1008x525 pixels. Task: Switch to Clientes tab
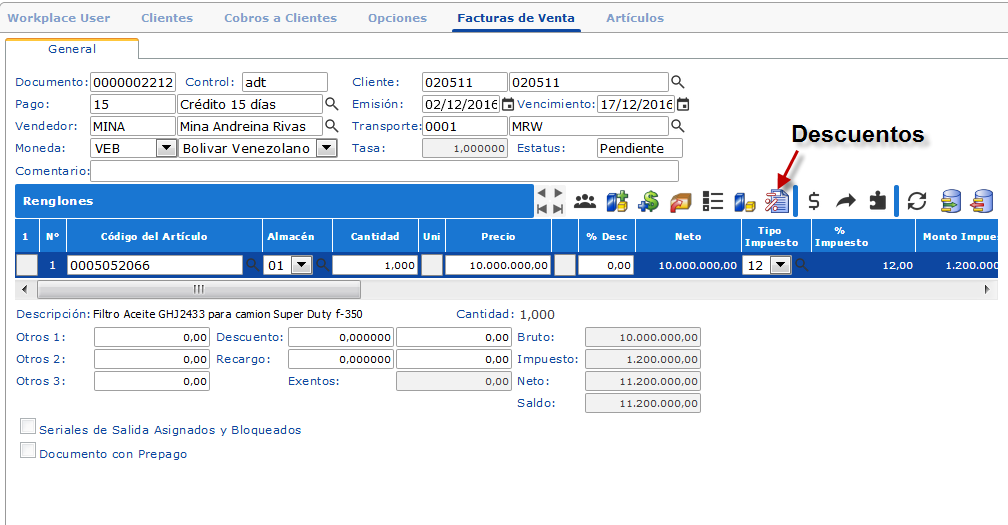pos(167,18)
